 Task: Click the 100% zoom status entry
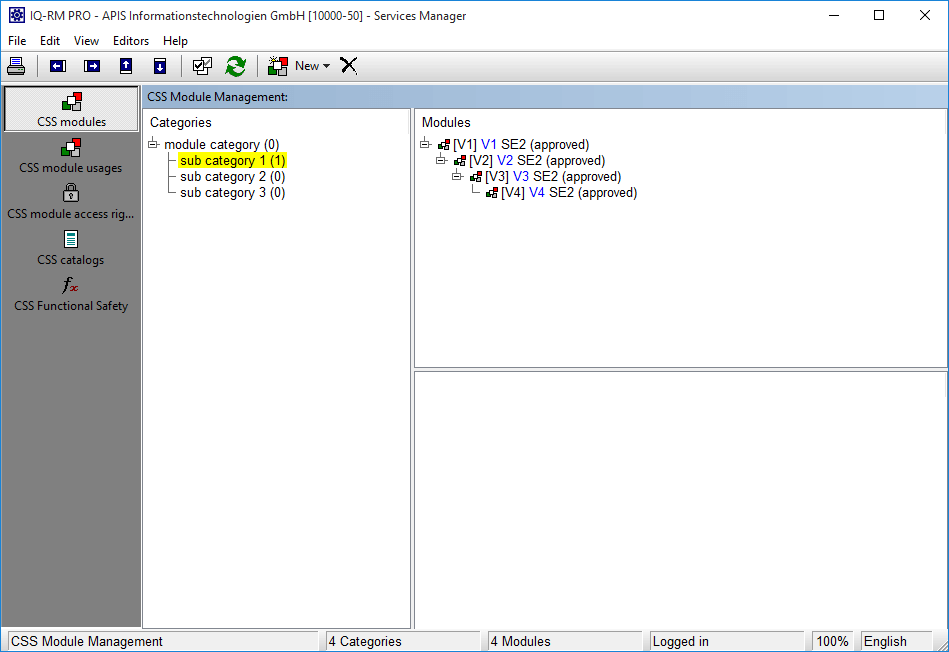click(x=833, y=641)
